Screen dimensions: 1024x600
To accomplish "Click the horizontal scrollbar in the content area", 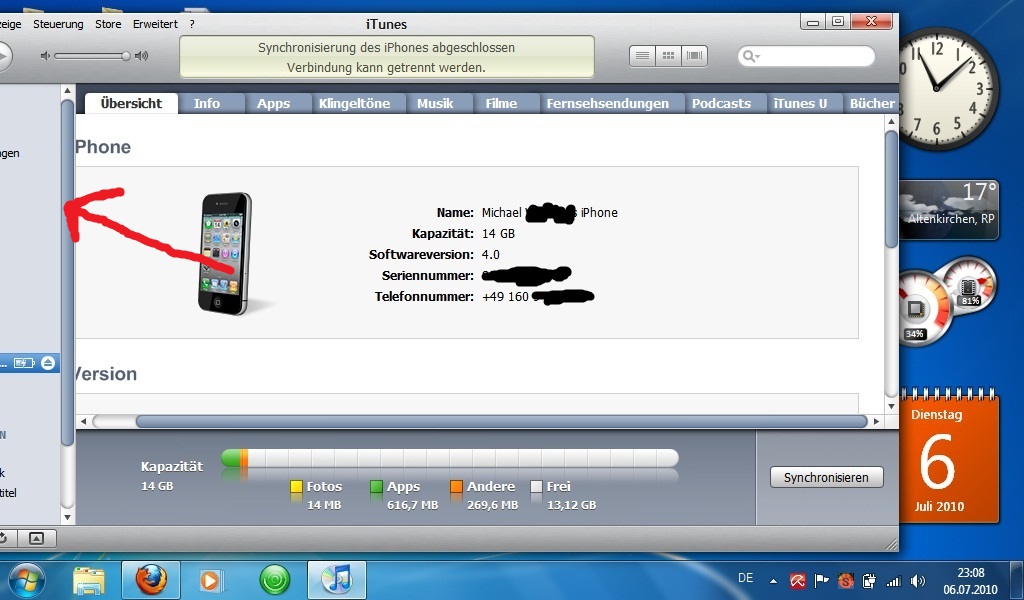I will [x=500, y=421].
